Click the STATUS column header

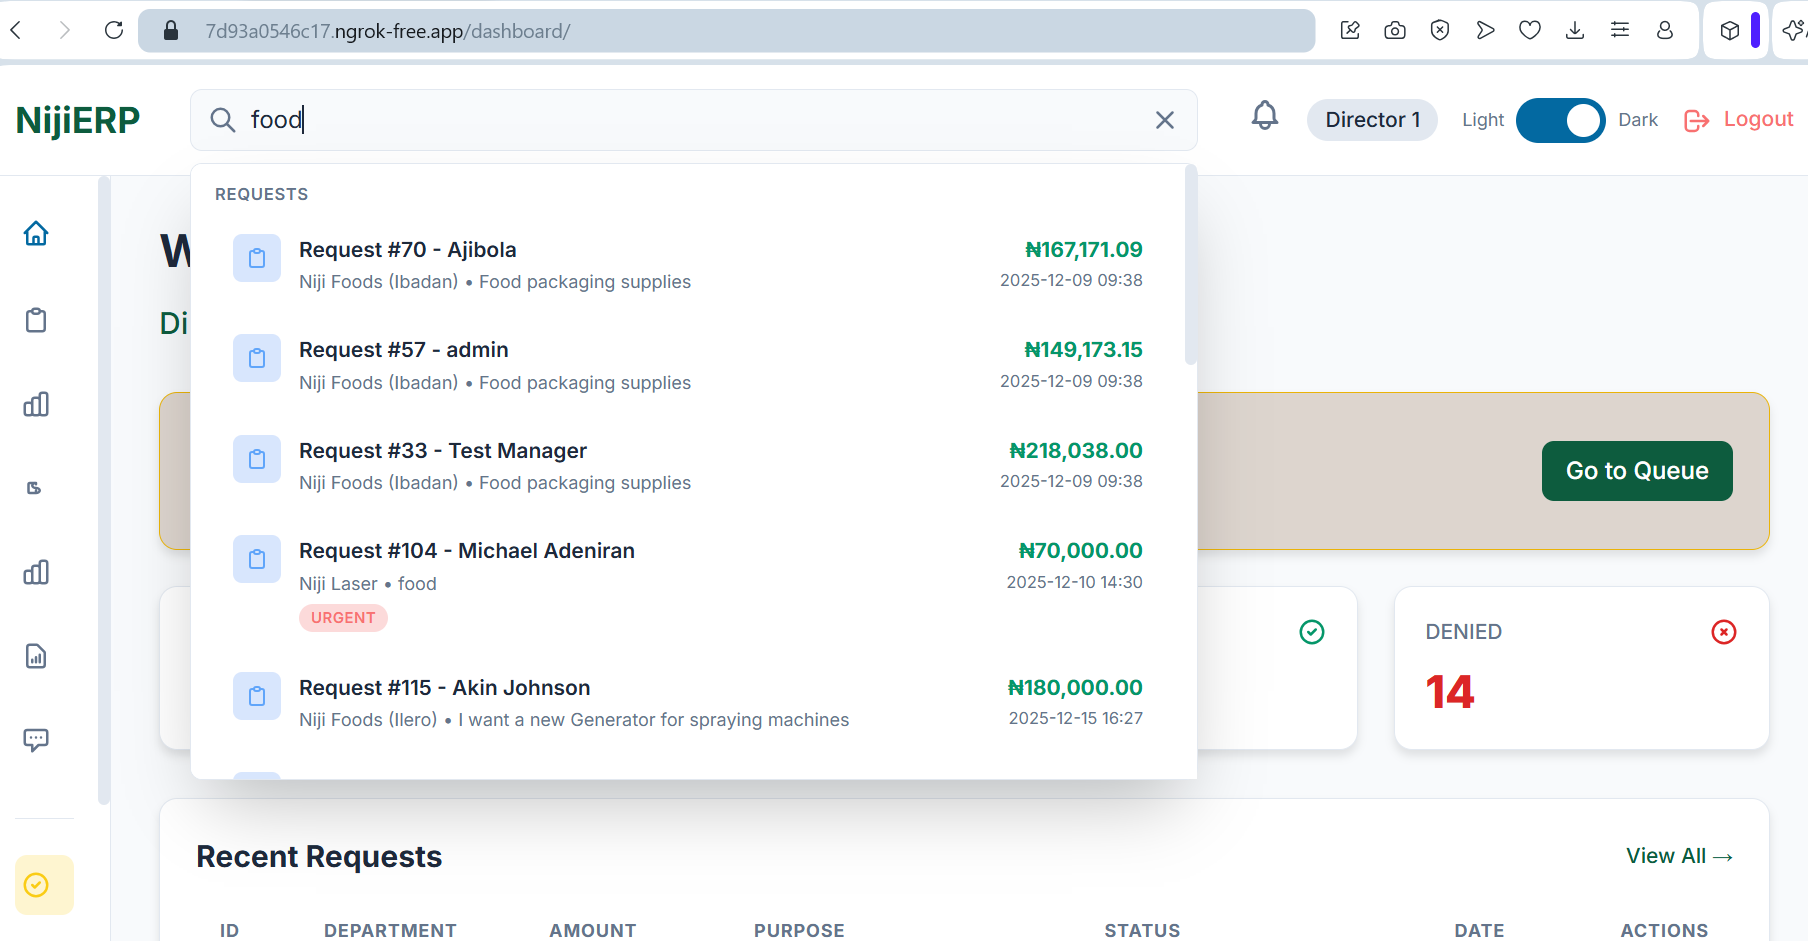point(1142,930)
